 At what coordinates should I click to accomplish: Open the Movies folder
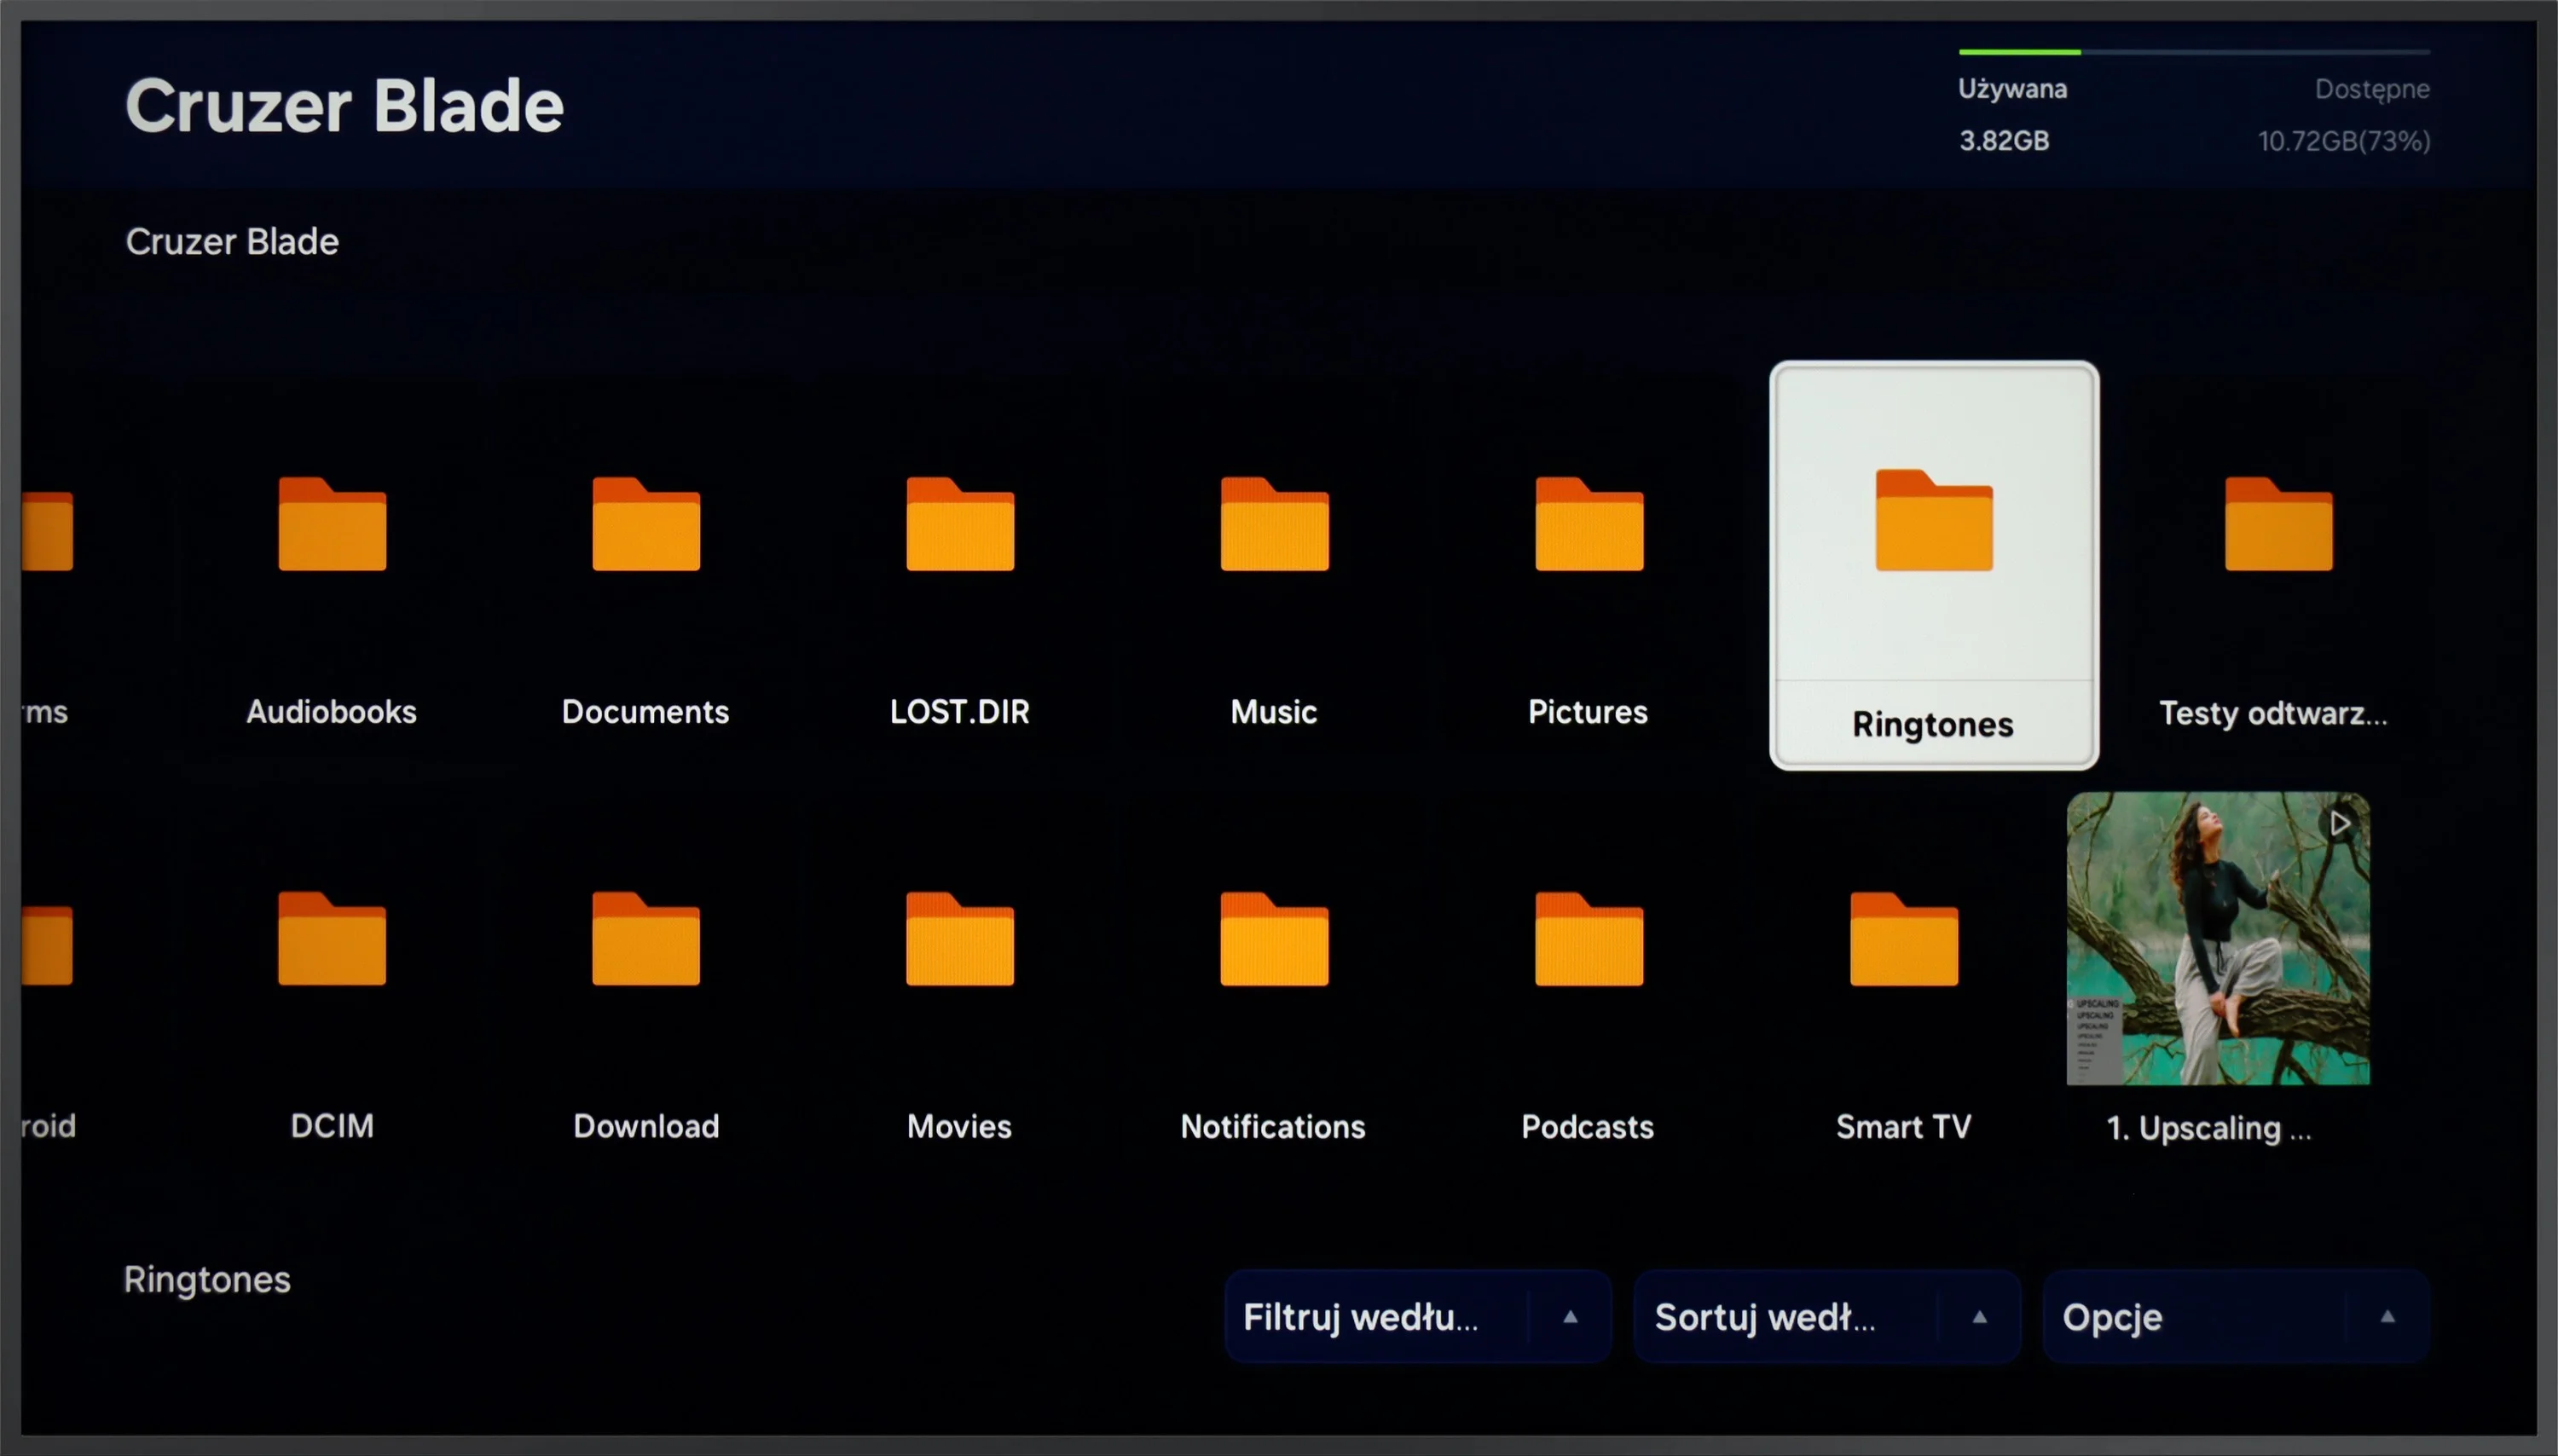960,1015
